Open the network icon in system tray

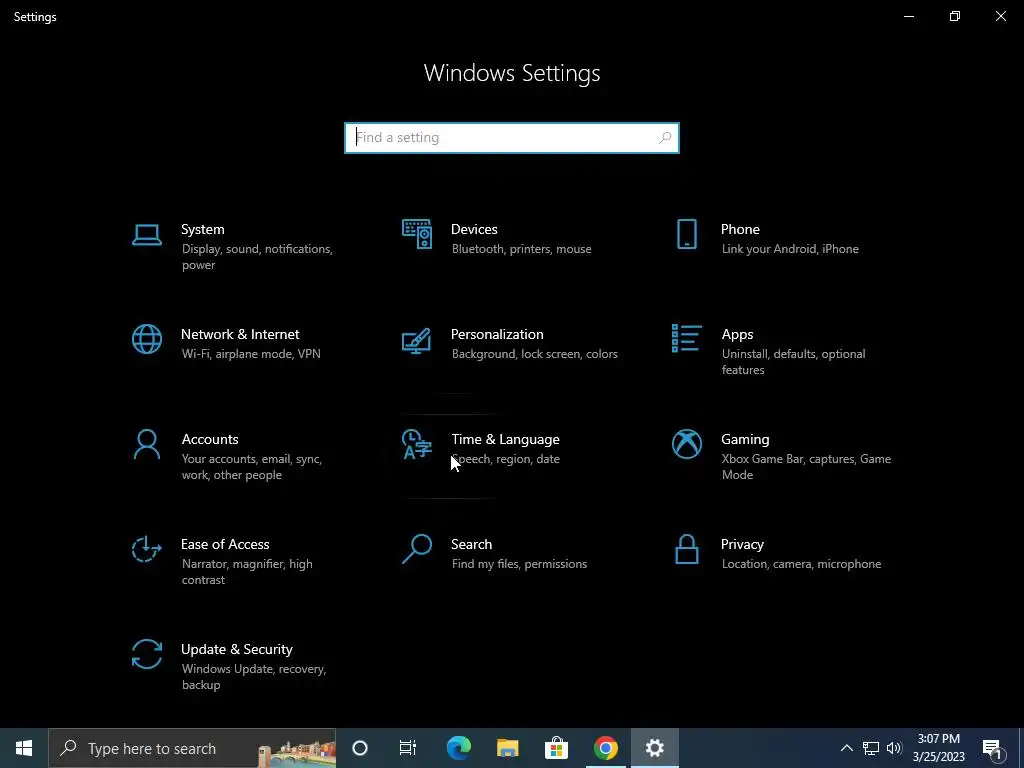point(871,748)
